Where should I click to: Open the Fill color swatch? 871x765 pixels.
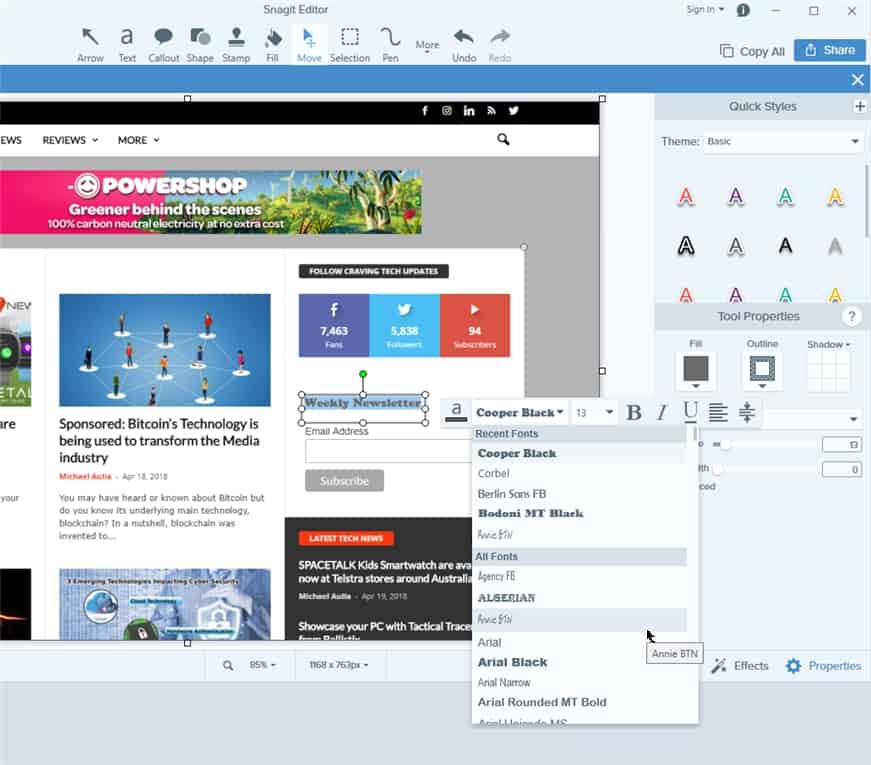point(695,371)
